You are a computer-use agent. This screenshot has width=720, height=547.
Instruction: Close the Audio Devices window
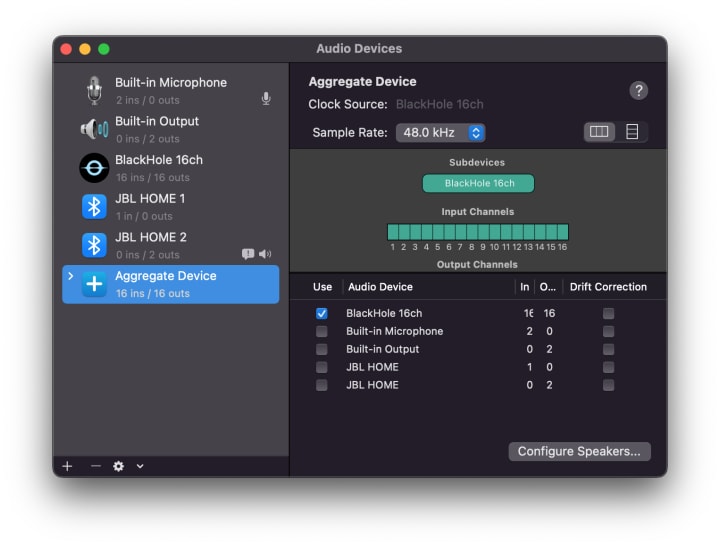(x=66, y=49)
